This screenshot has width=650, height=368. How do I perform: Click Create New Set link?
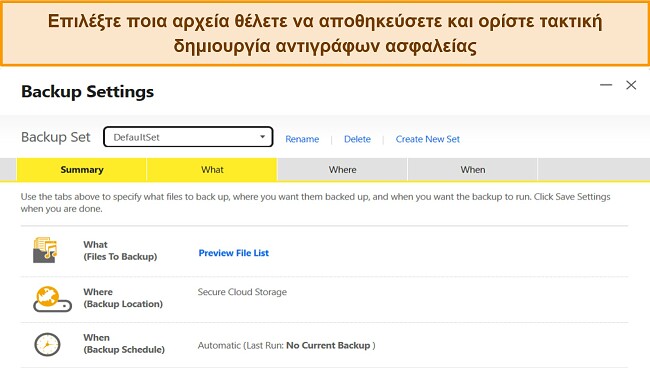428,139
